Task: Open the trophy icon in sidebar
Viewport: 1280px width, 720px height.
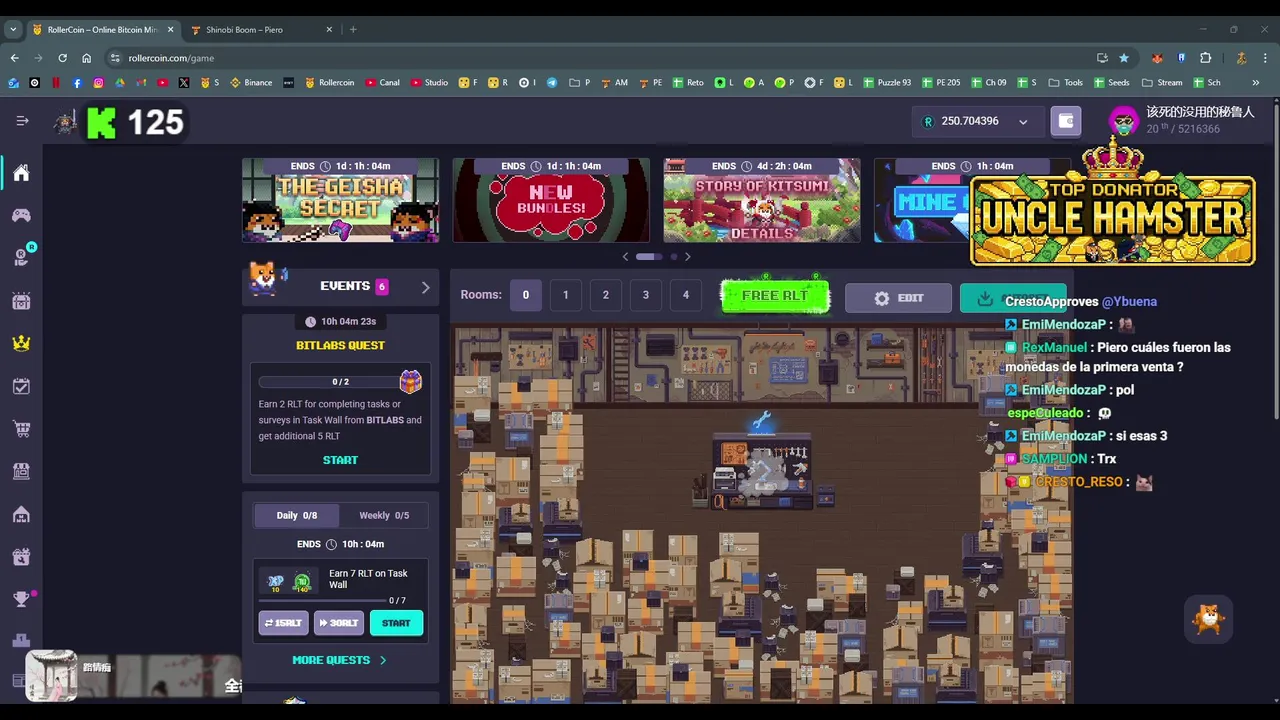Action: [x=21, y=599]
